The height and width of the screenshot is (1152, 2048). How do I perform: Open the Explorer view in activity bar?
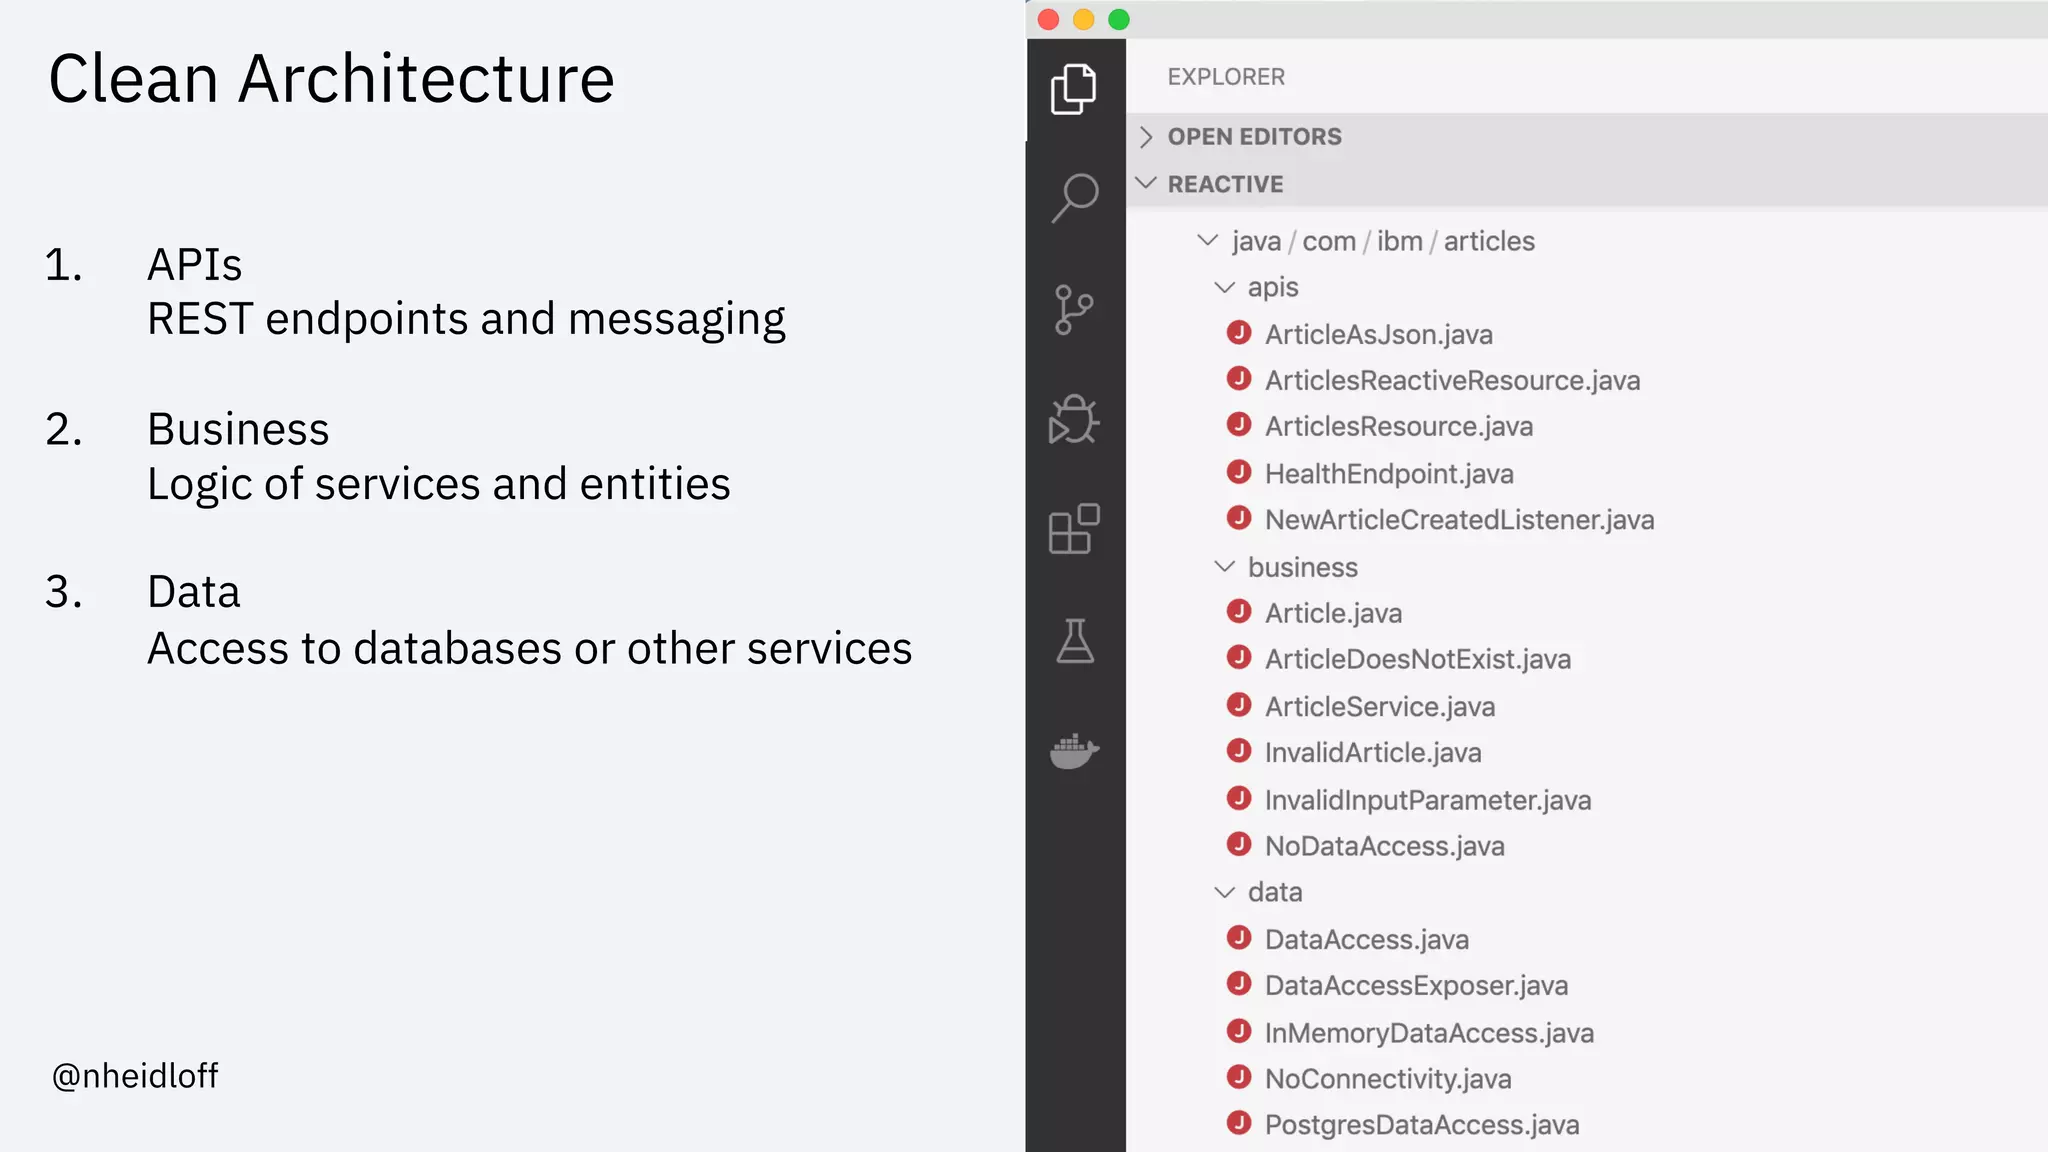1074,89
